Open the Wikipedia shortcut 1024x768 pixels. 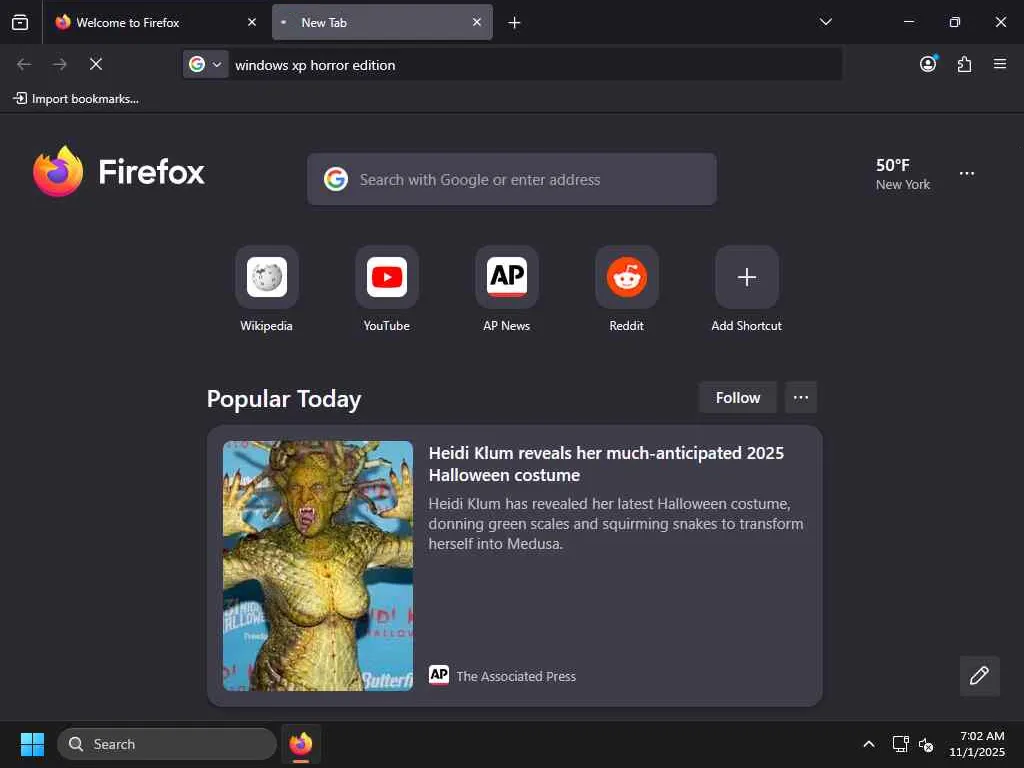pyautogui.click(x=266, y=290)
